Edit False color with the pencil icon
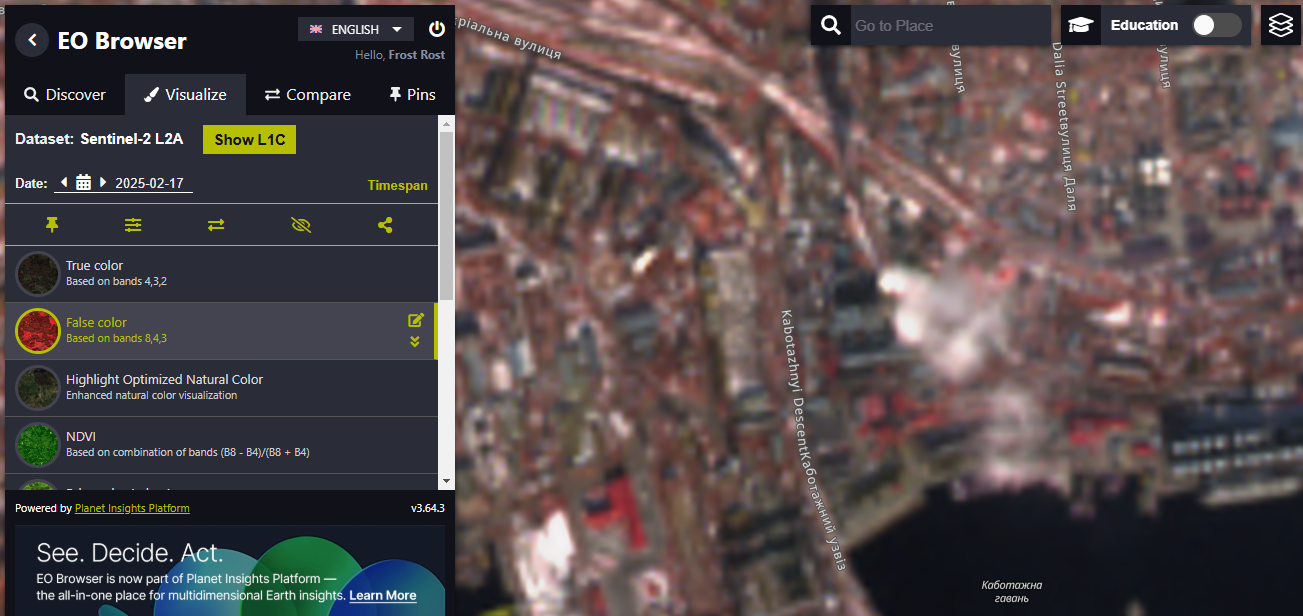The height and width of the screenshot is (616, 1303). pyautogui.click(x=416, y=320)
